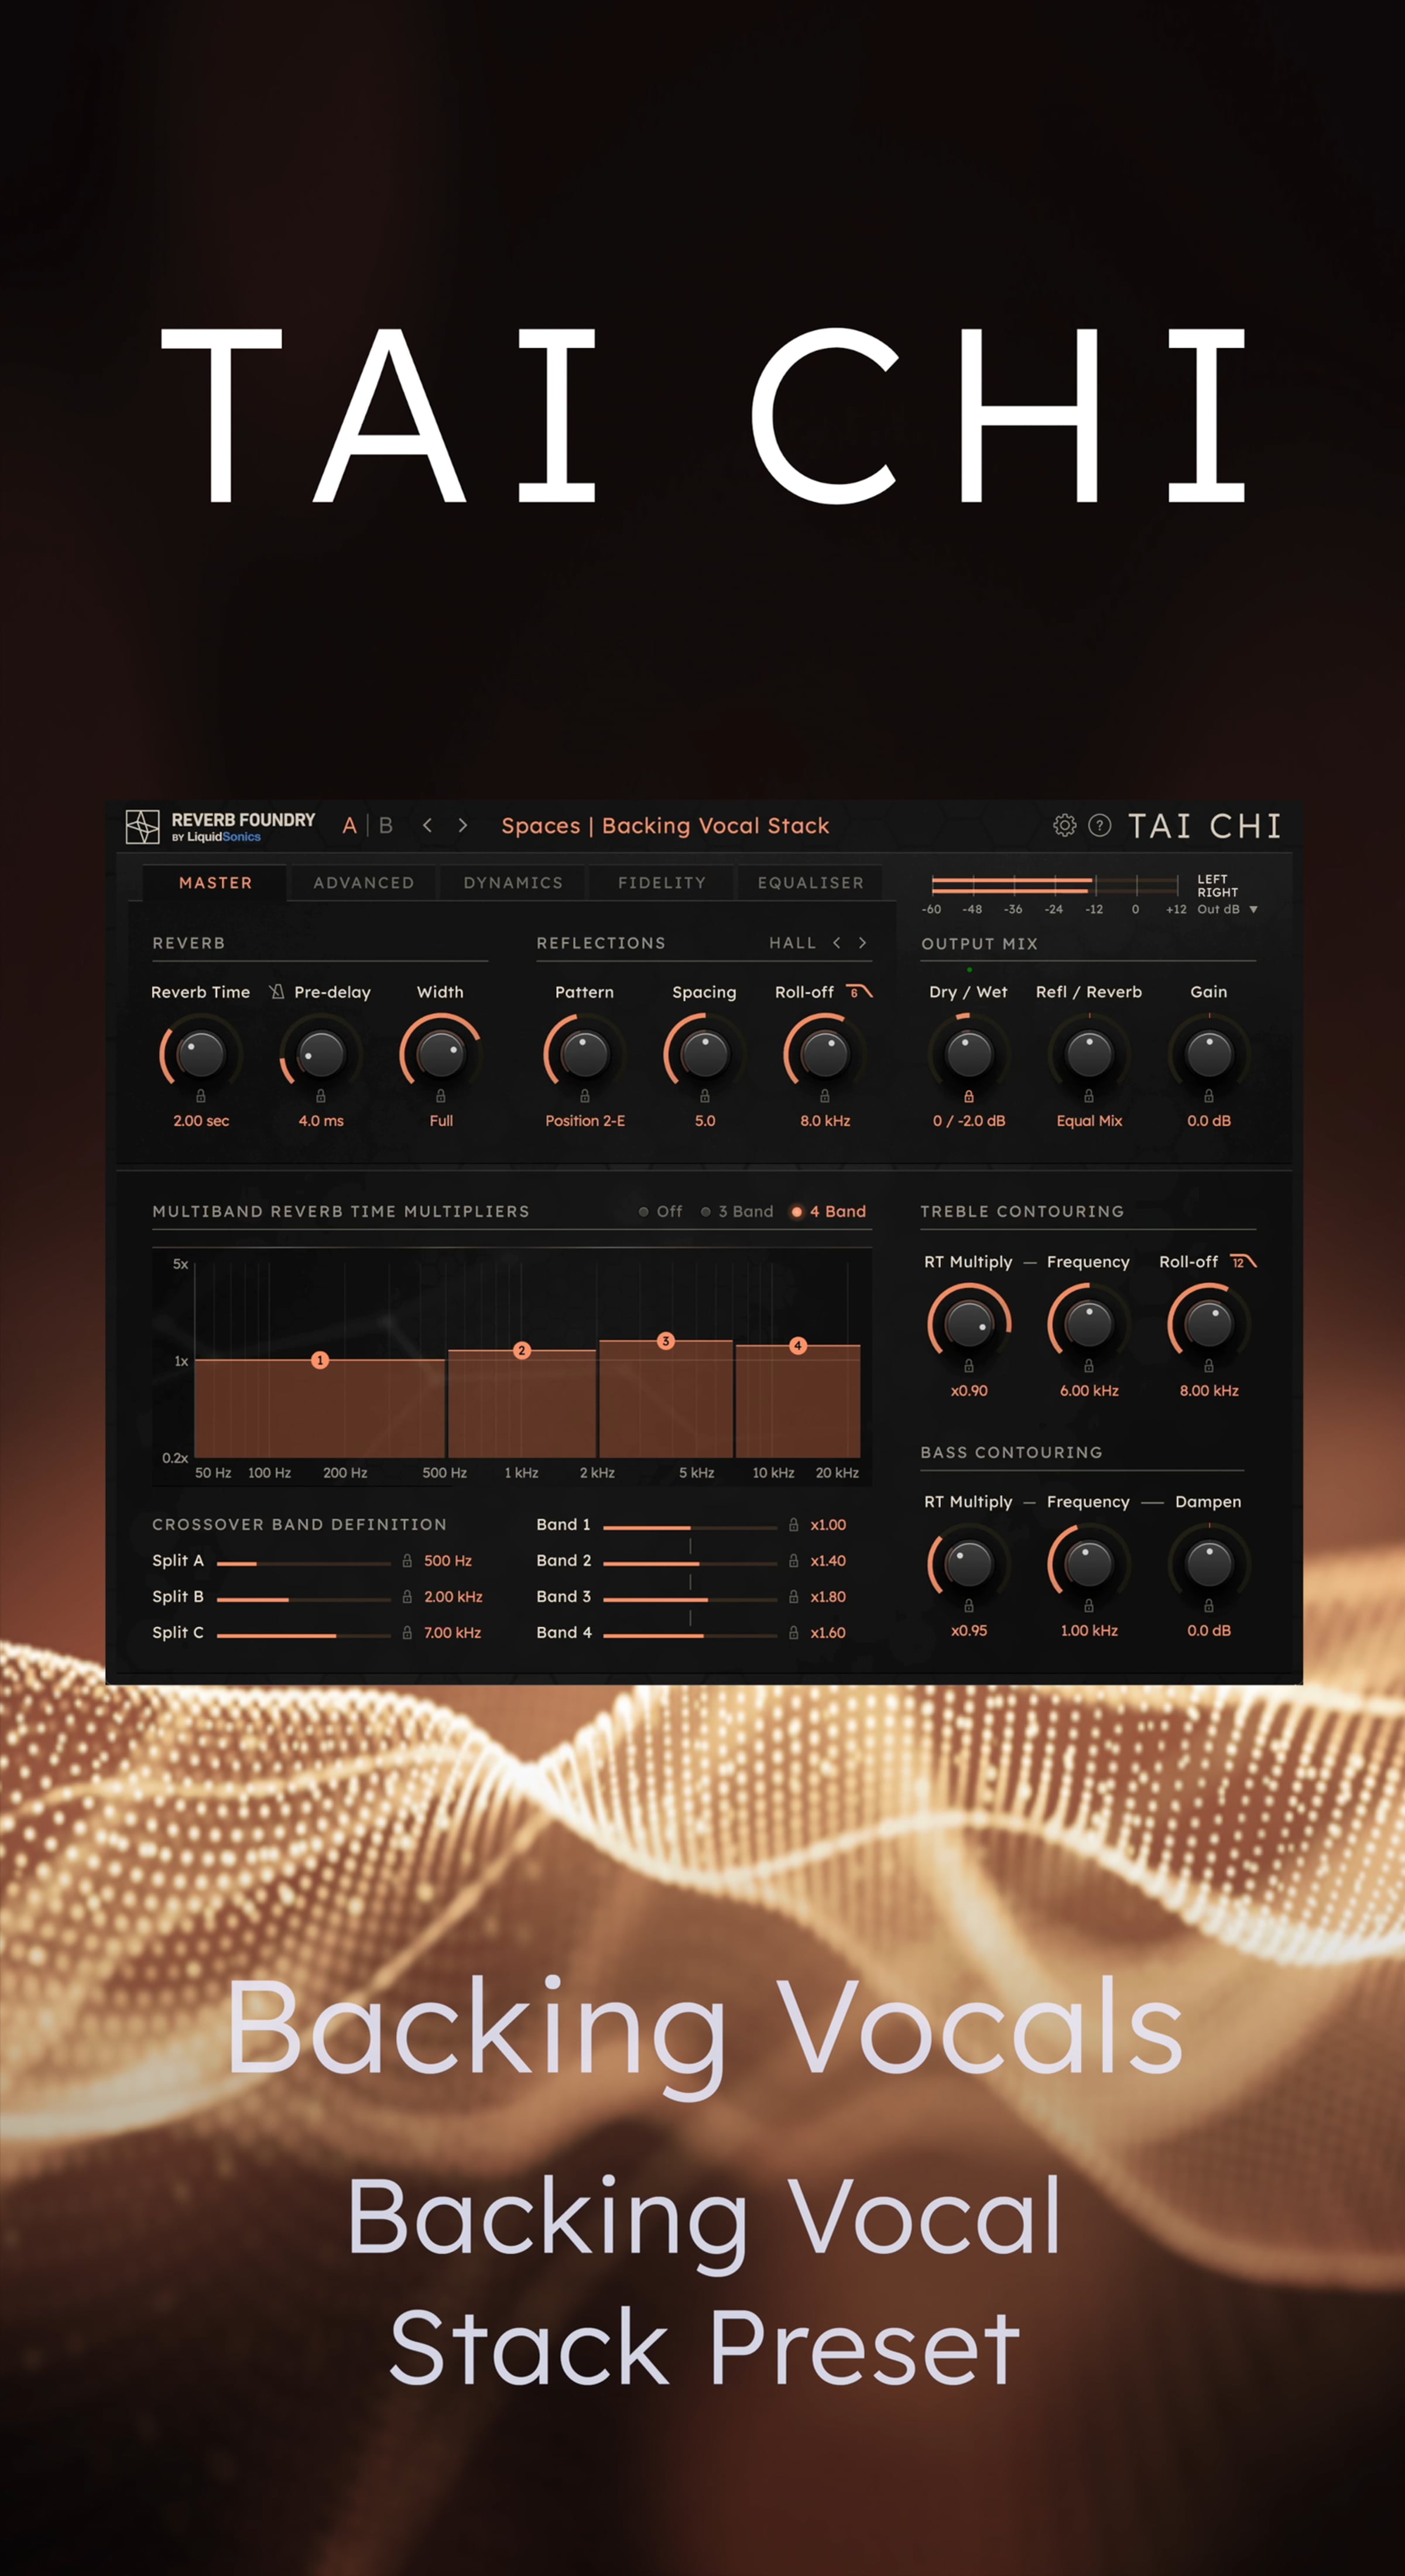The width and height of the screenshot is (1405, 2576).
Task: Click the lock icon under Dry / Wet
Action: point(968,1096)
